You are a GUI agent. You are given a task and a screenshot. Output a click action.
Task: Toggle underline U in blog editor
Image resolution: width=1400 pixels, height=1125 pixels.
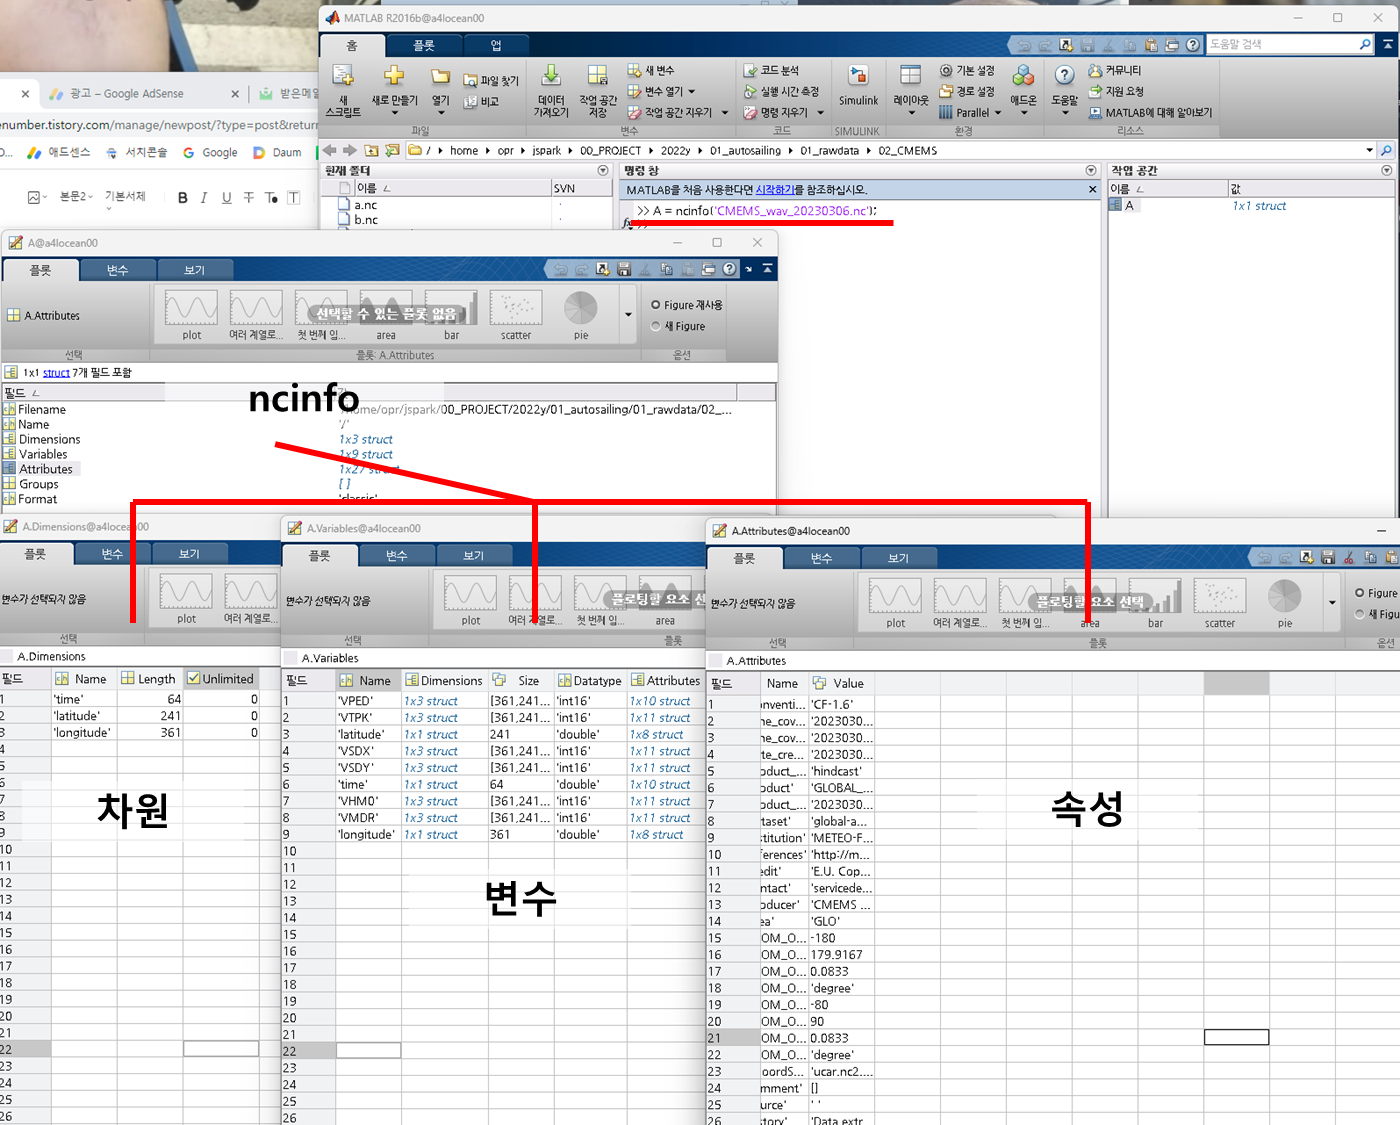click(227, 198)
